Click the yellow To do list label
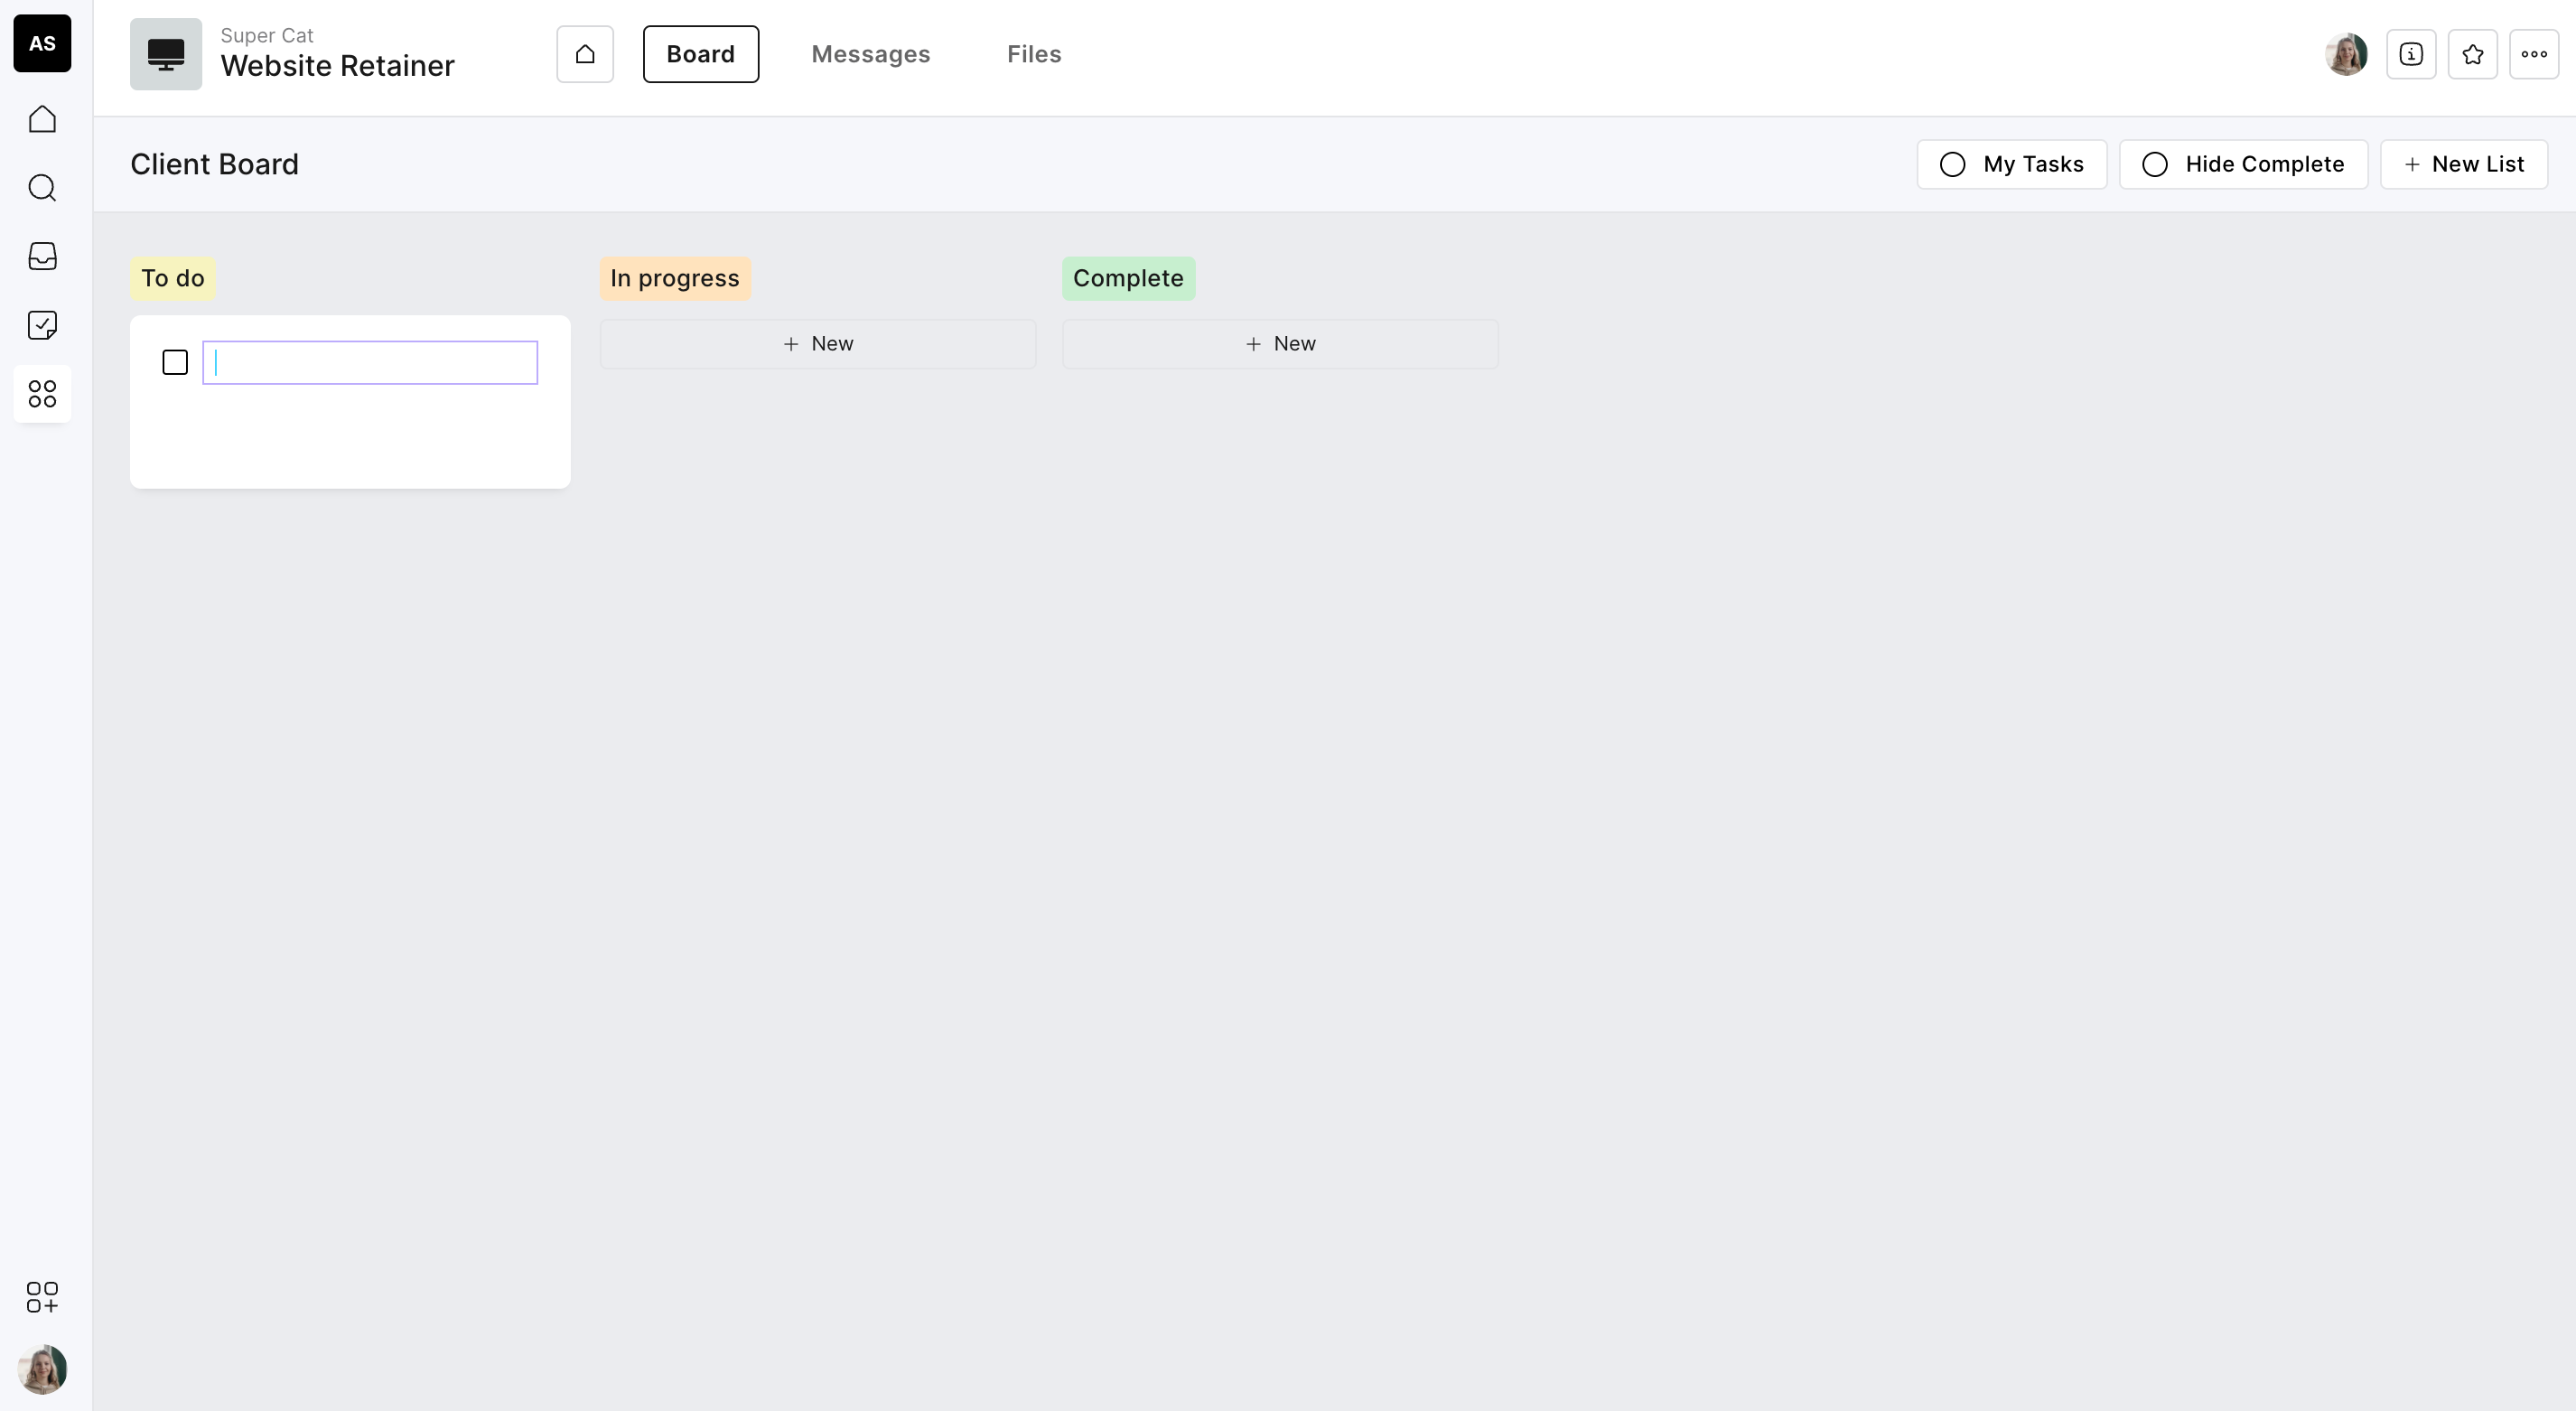This screenshot has width=2576, height=1411. [172, 278]
